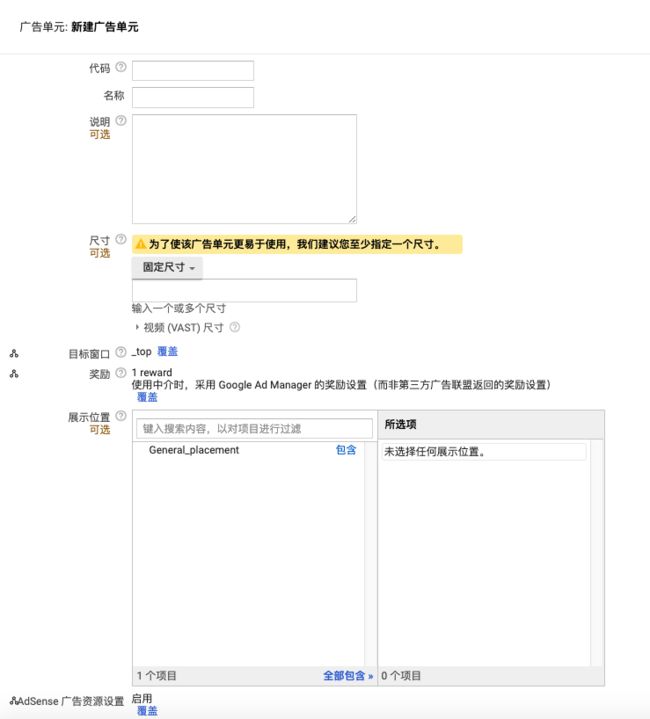Screen dimensions: 650x719
Task: Click 覆盖 link under AdSense 启用
Action: point(147,711)
